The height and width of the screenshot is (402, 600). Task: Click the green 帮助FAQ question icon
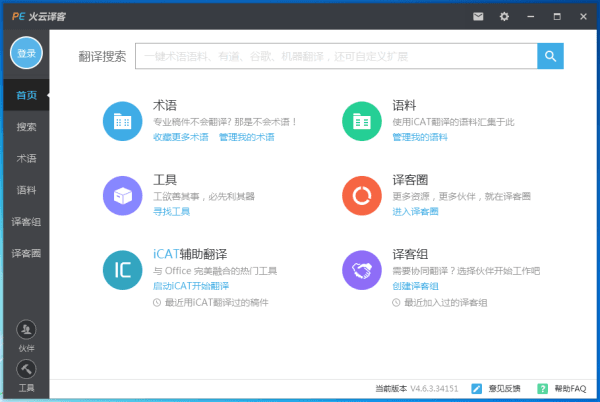[x=542, y=389]
